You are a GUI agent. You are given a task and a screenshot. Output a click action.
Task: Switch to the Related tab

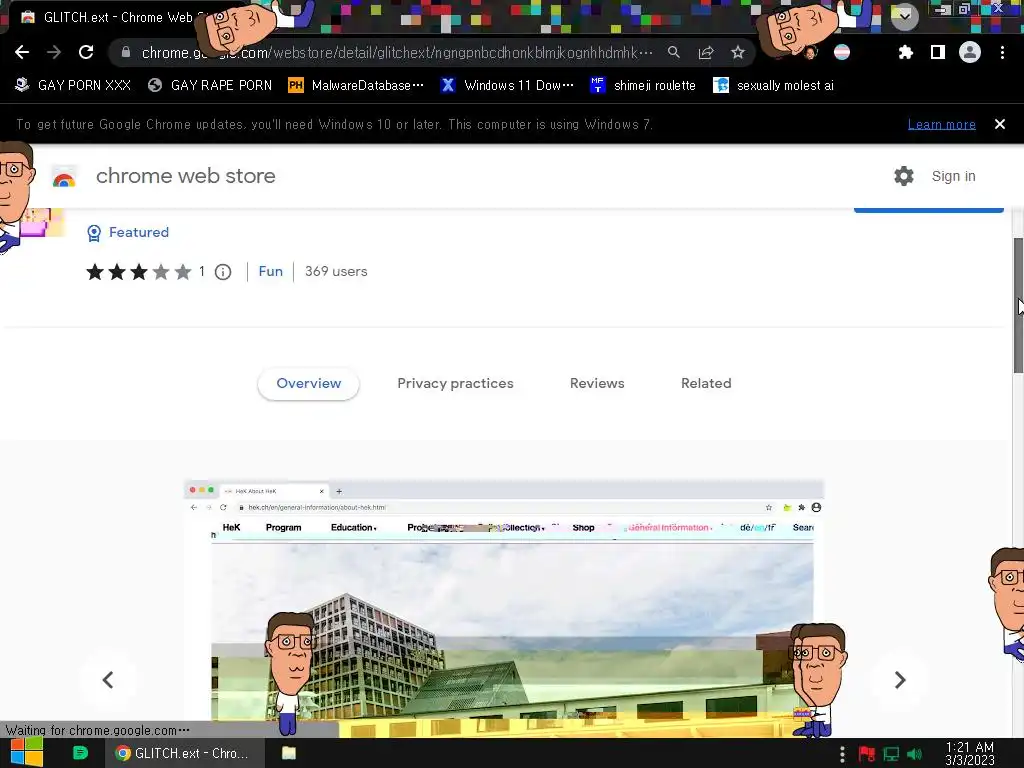pyautogui.click(x=706, y=383)
